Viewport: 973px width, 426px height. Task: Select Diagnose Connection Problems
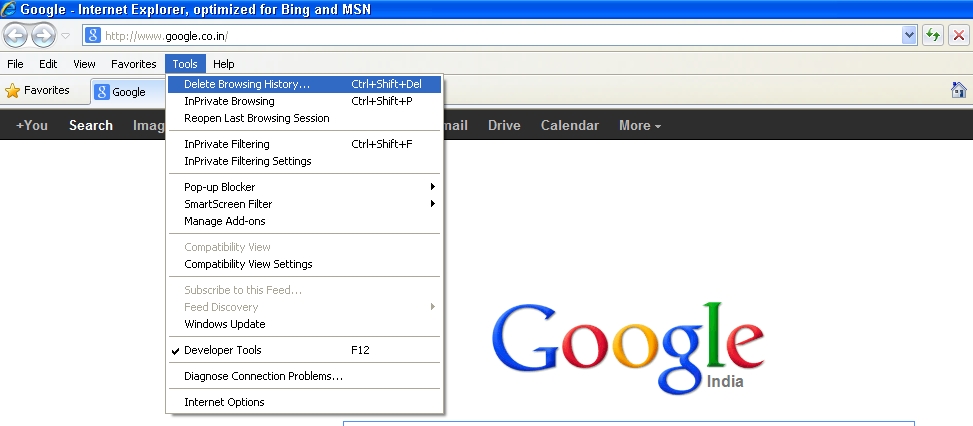pos(304,376)
